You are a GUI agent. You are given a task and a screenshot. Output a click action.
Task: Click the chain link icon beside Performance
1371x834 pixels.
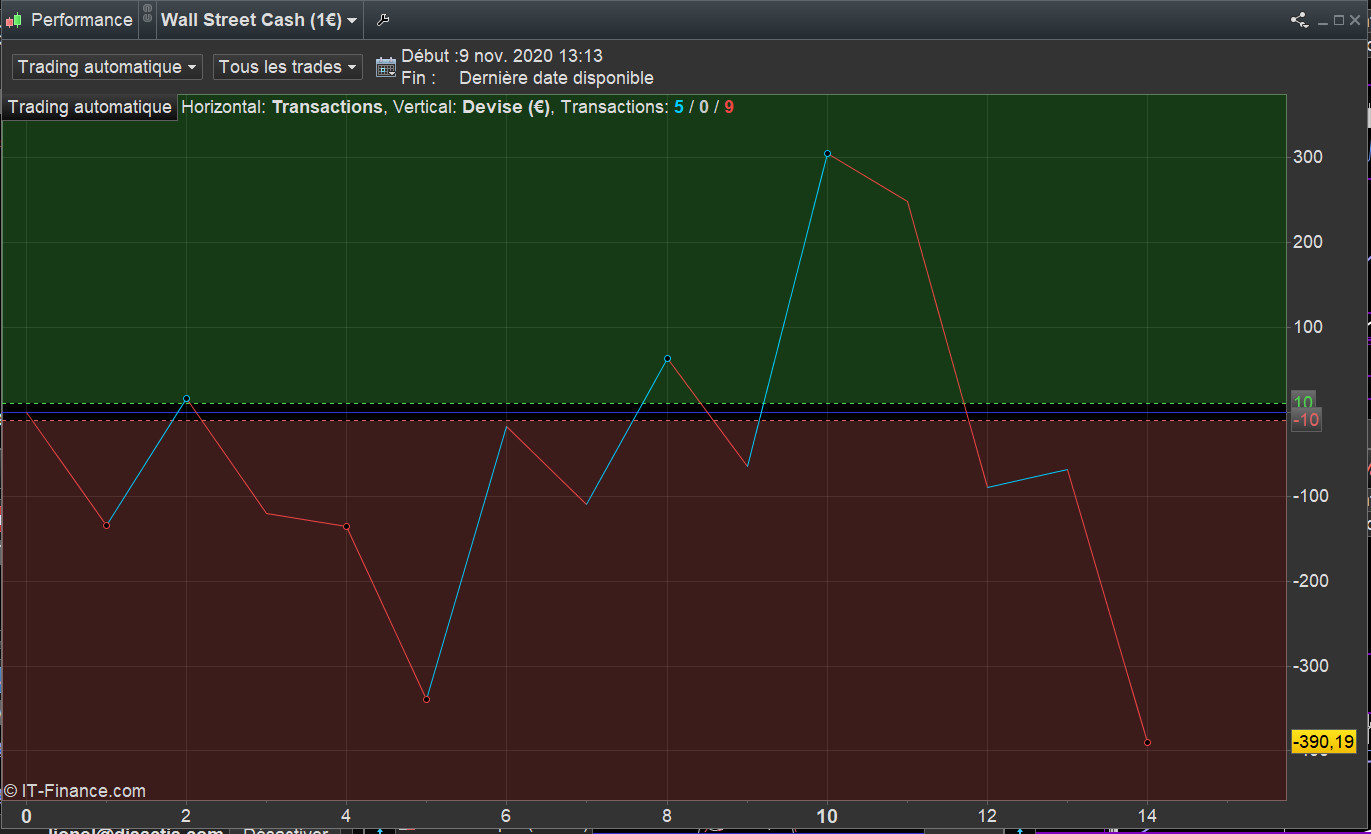click(147, 14)
